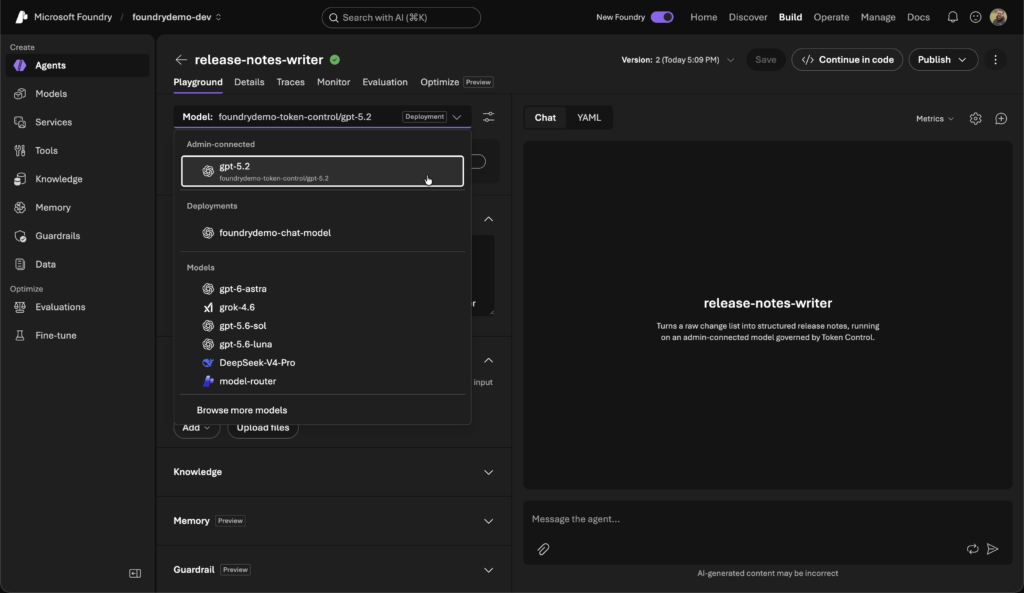
Task: Switch to the YAML tab
Action: click(589, 118)
